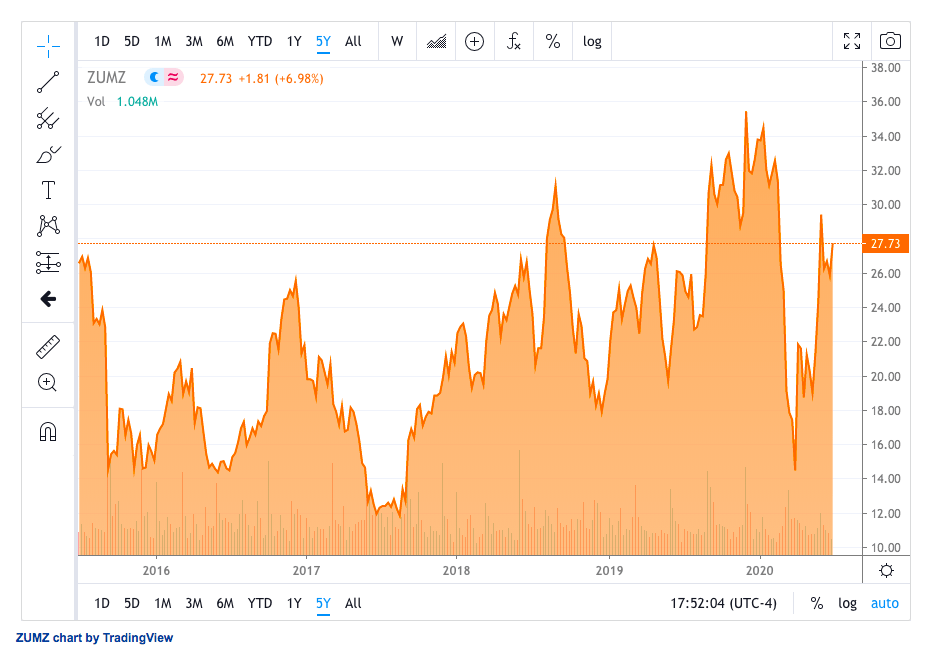Toggle log scale in bottom bar
The image size is (928, 651).
[x=847, y=603]
